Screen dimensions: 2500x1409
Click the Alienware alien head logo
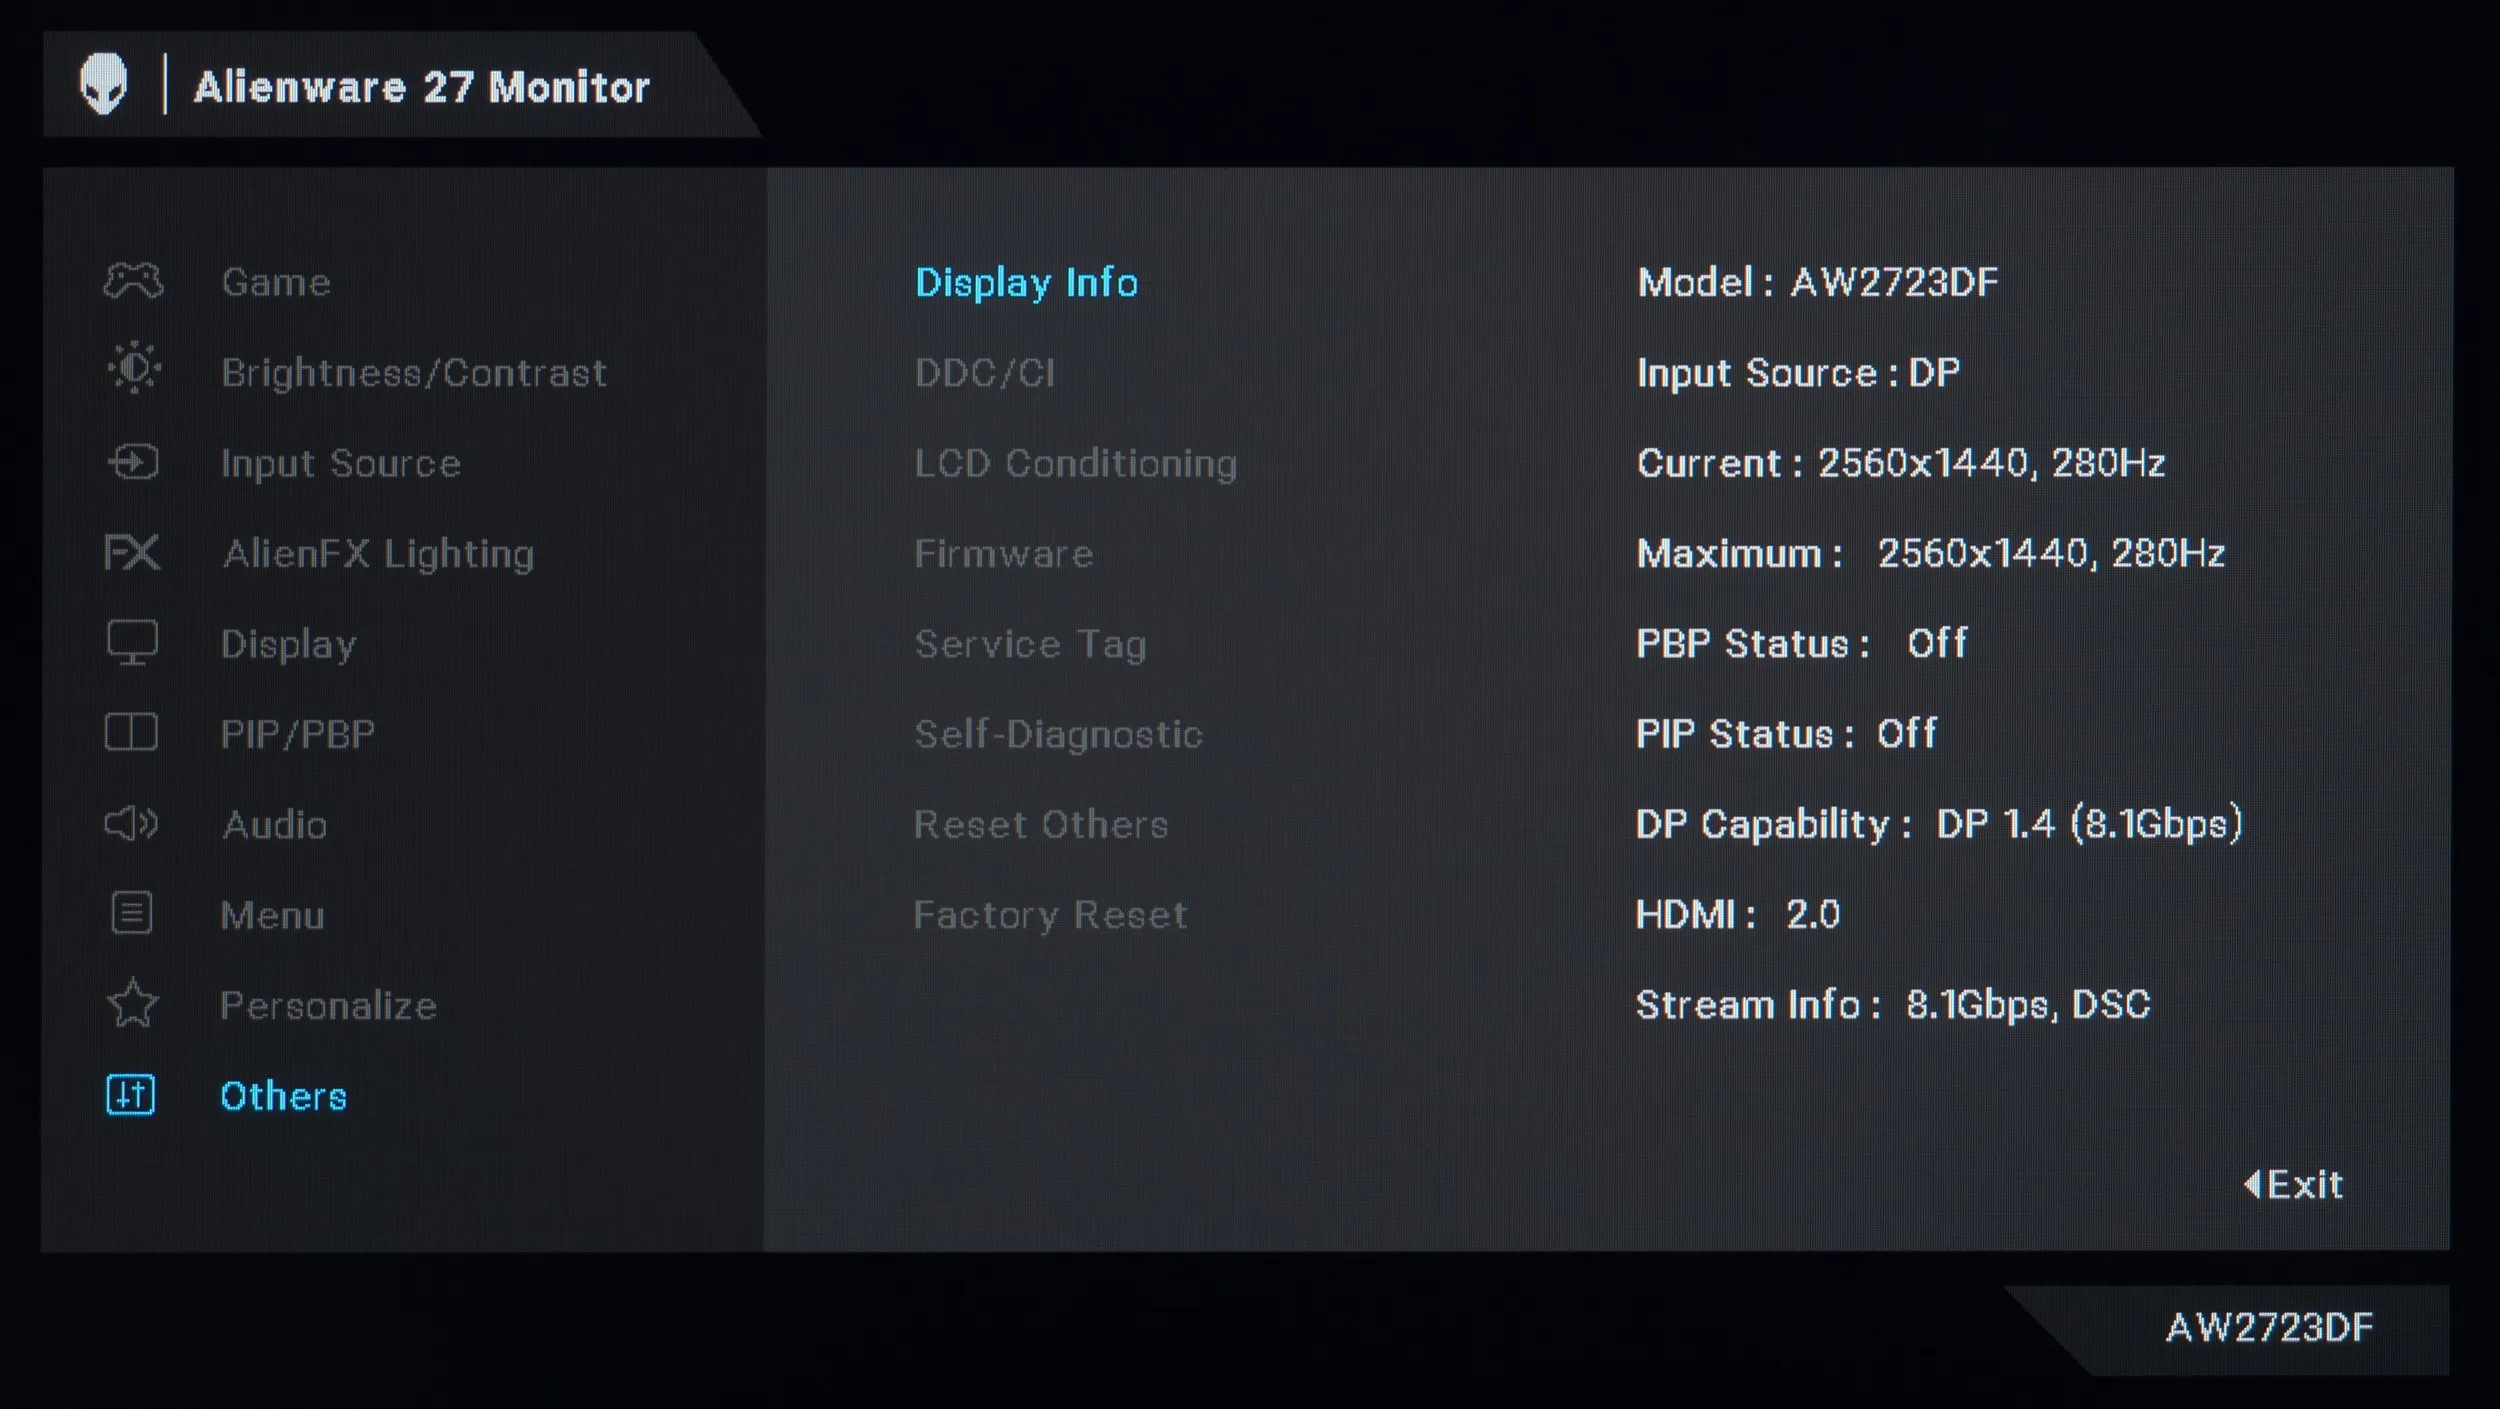point(104,84)
